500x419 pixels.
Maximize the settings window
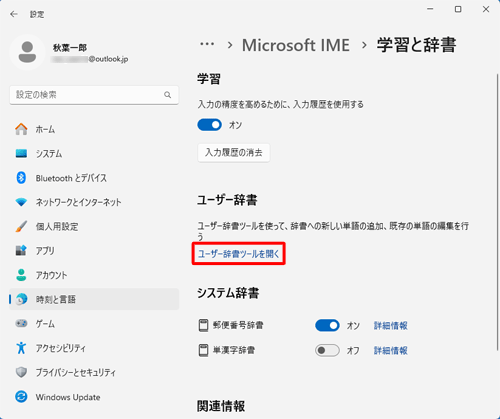click(x=458, y=9)
